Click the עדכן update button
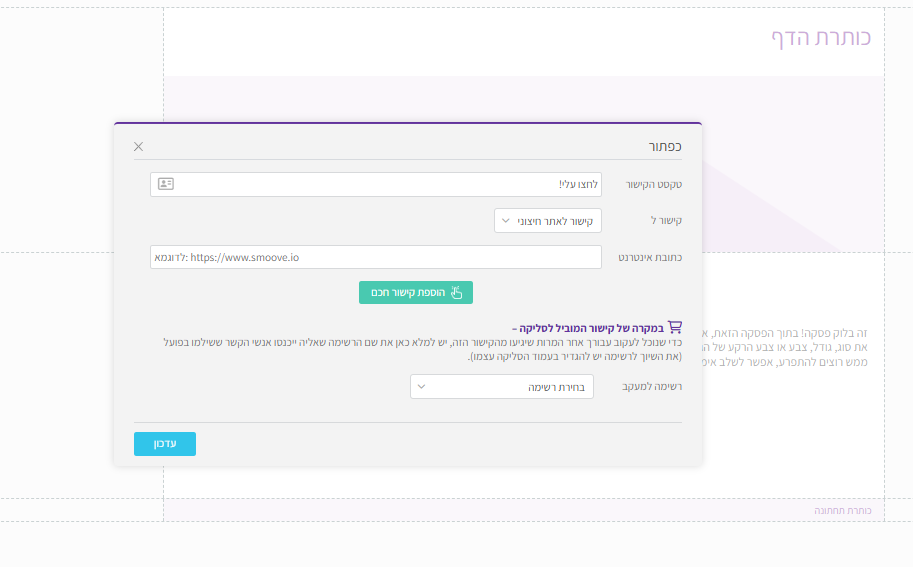The image size is (913, 567). click(165, 444)
